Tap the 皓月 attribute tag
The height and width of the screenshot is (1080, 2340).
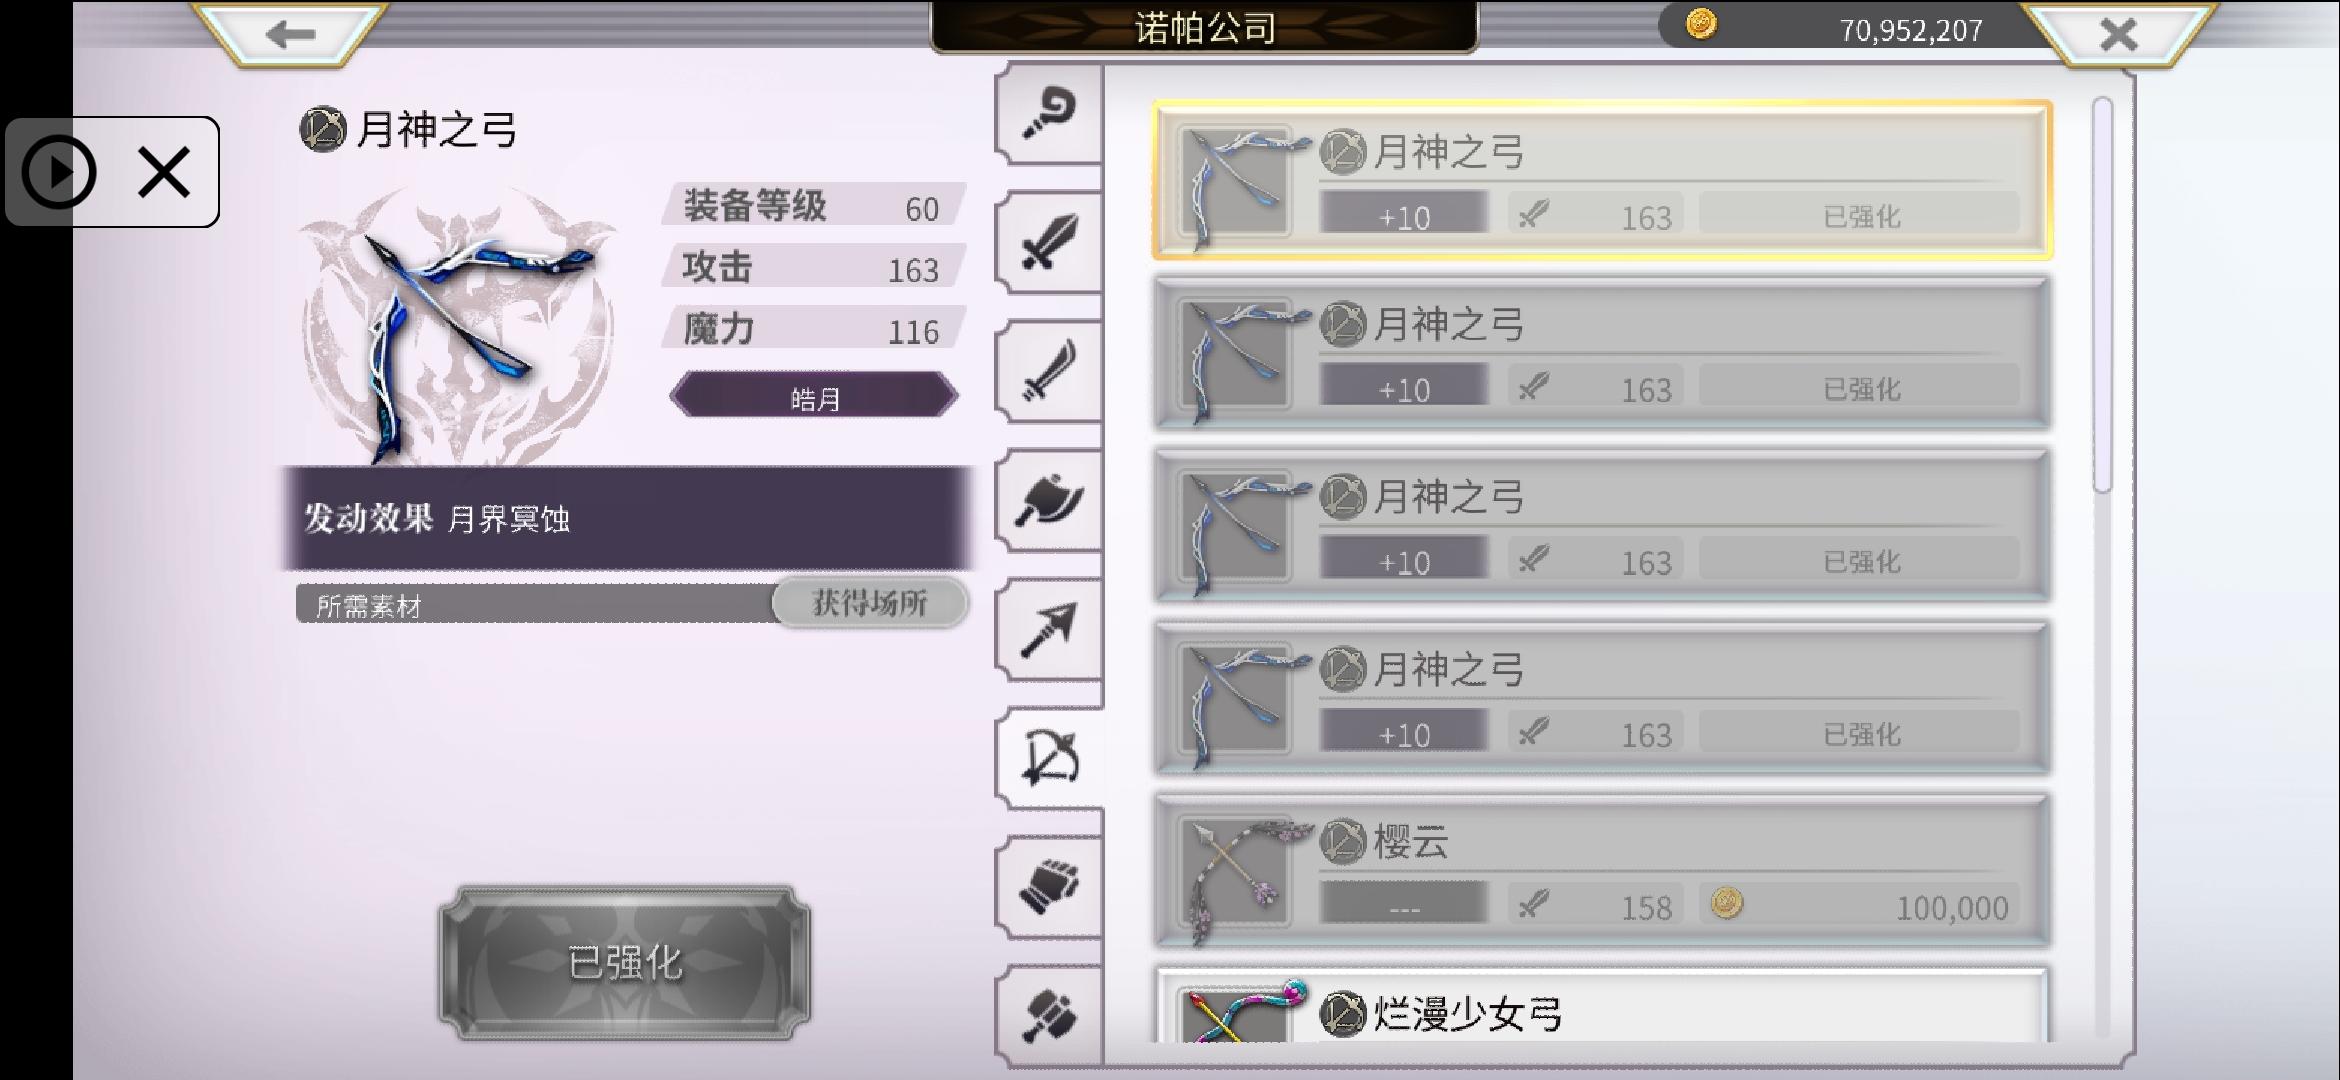point(814,398)
